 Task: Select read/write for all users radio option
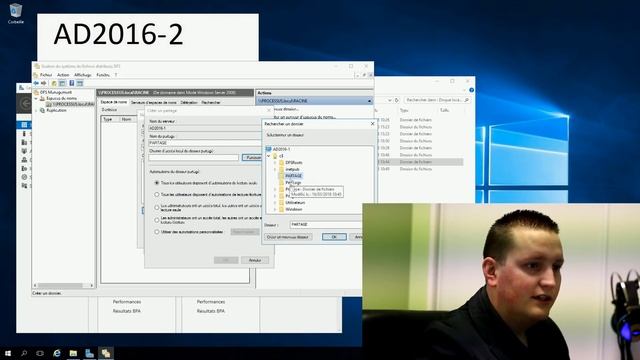tap(157, 195)
